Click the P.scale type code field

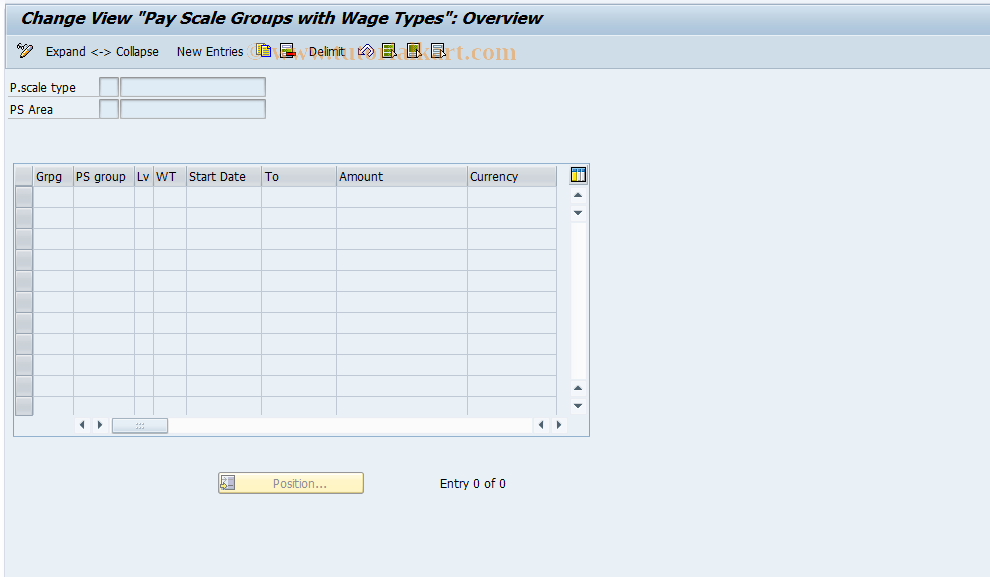coord(109,87)
